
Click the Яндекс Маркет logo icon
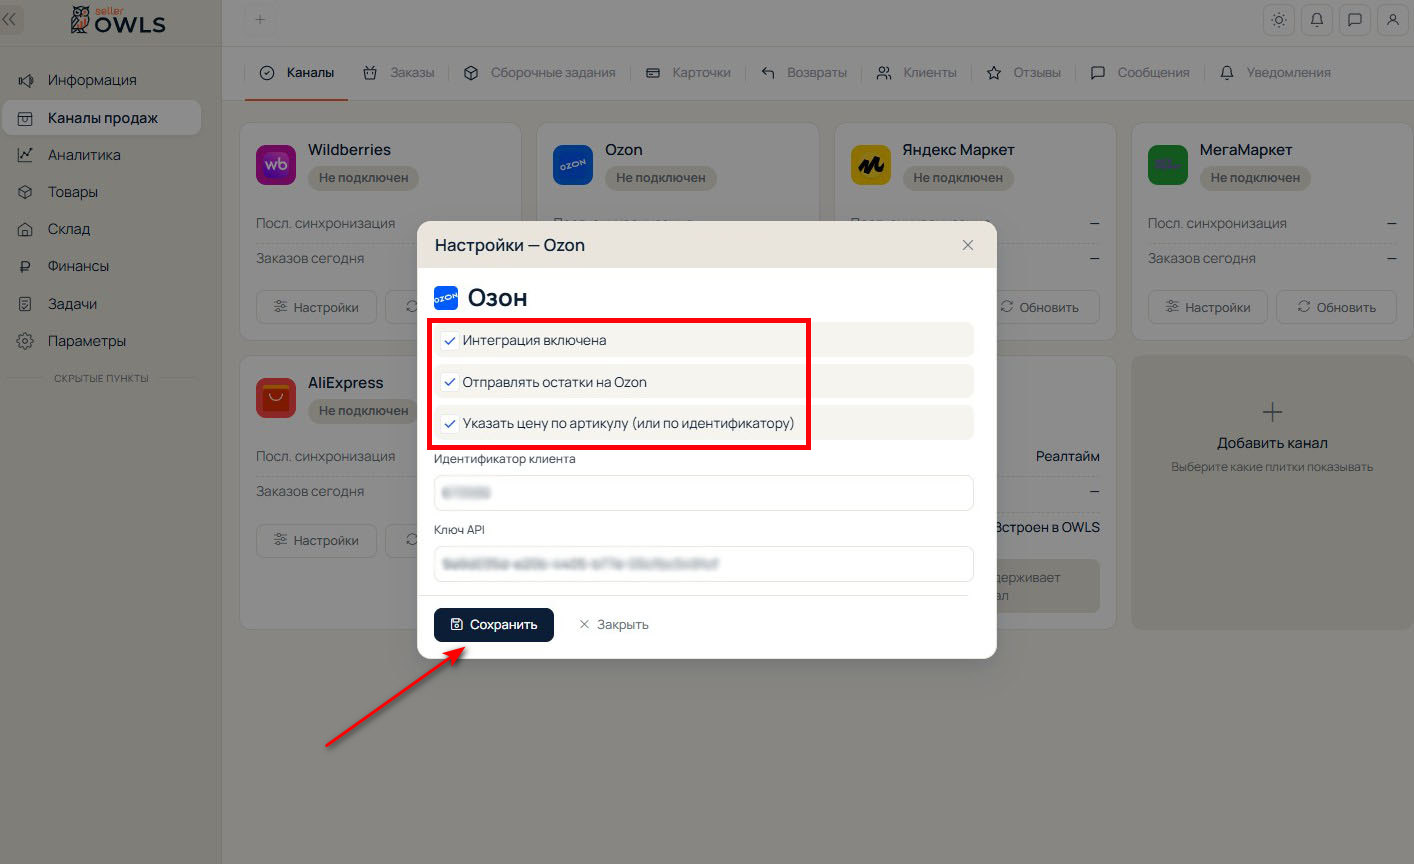click(870, 165)
